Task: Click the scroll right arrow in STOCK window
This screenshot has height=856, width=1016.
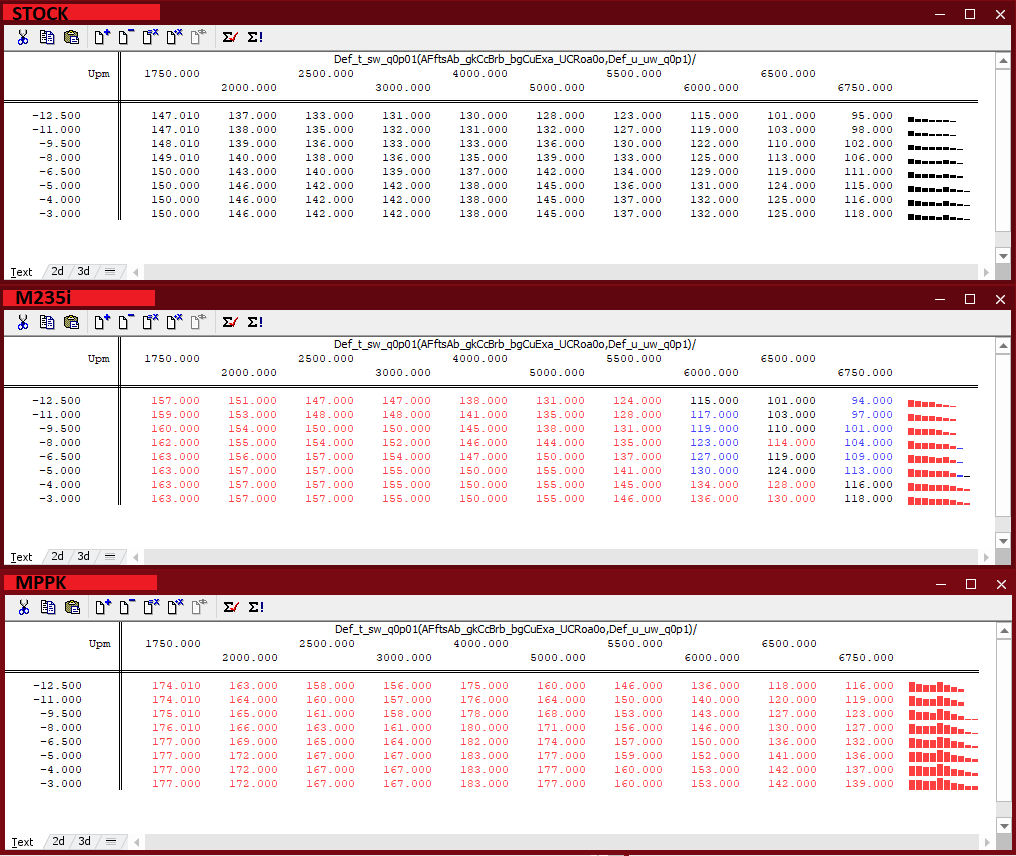Action: [x=986, y=272]
